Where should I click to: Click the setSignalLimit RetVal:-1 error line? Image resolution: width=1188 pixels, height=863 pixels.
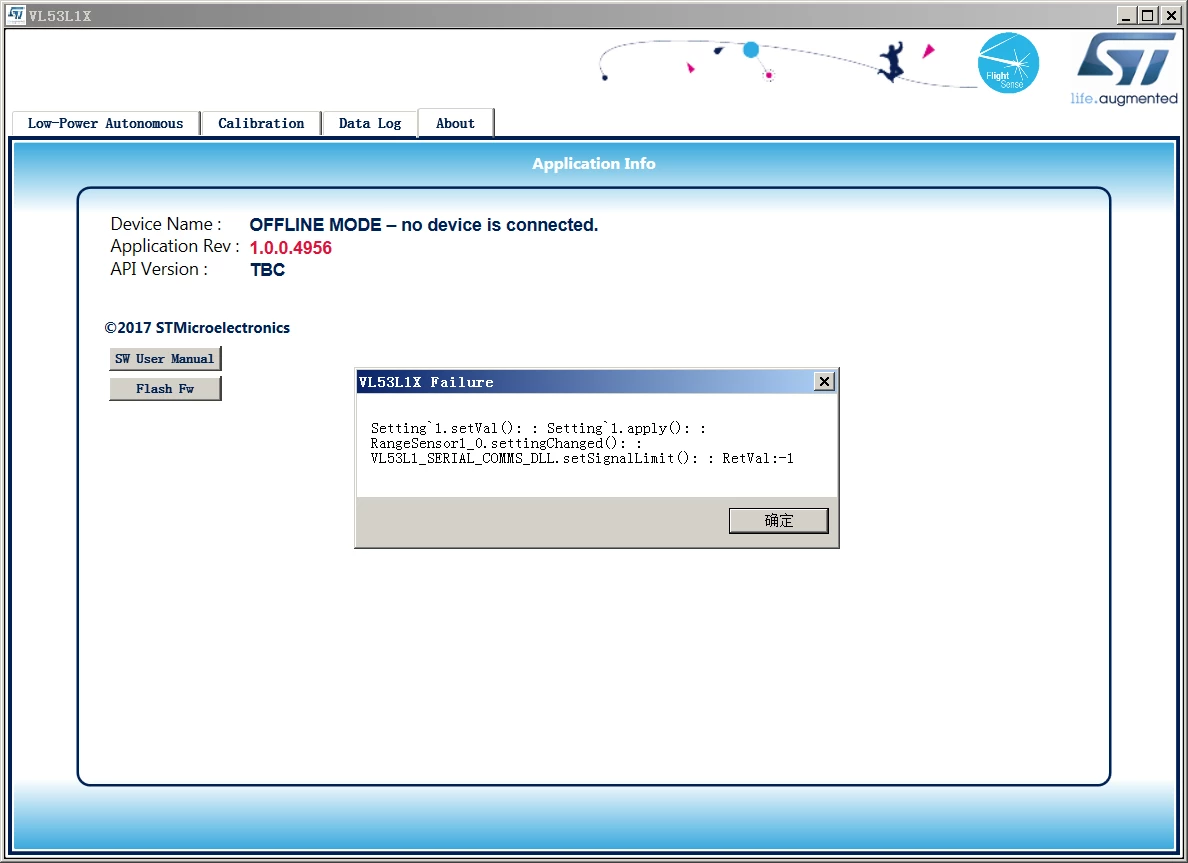tap(582, 458)
